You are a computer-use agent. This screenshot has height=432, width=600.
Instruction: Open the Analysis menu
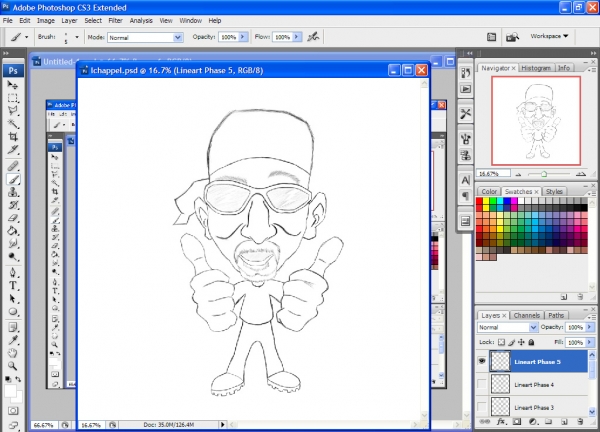click(x=141, y=20)
